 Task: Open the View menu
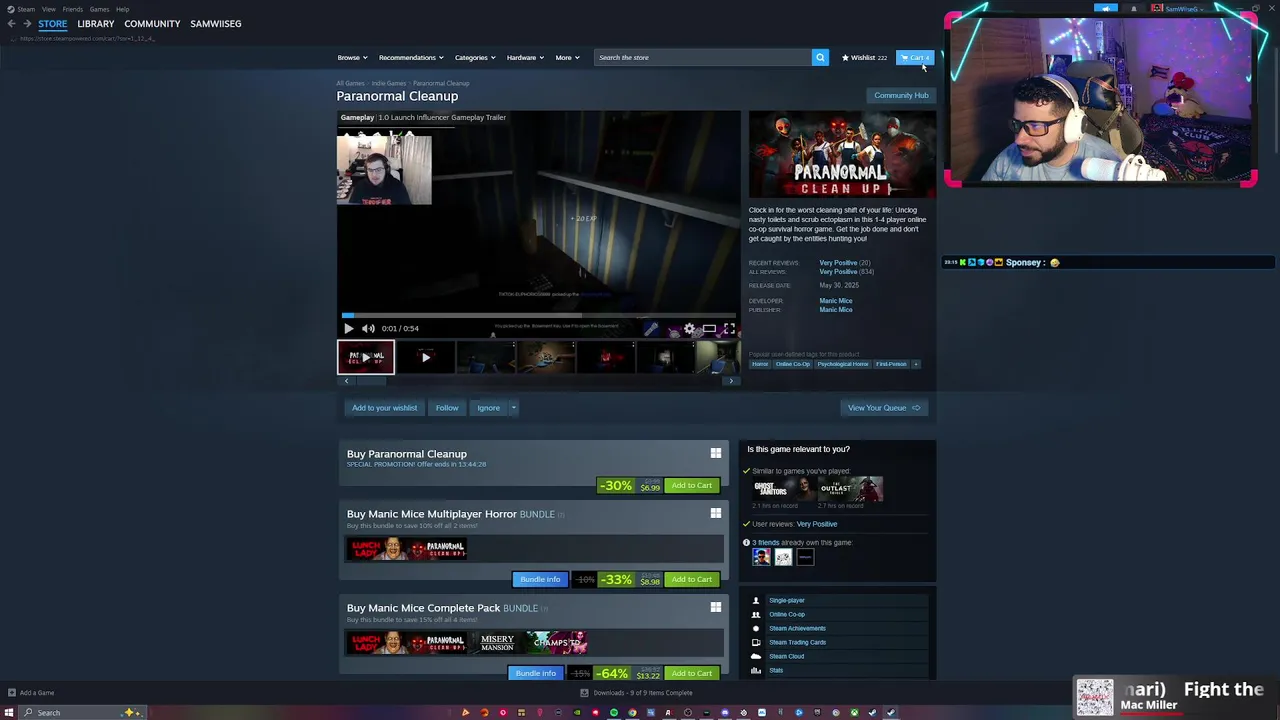[x=48, y=9]
